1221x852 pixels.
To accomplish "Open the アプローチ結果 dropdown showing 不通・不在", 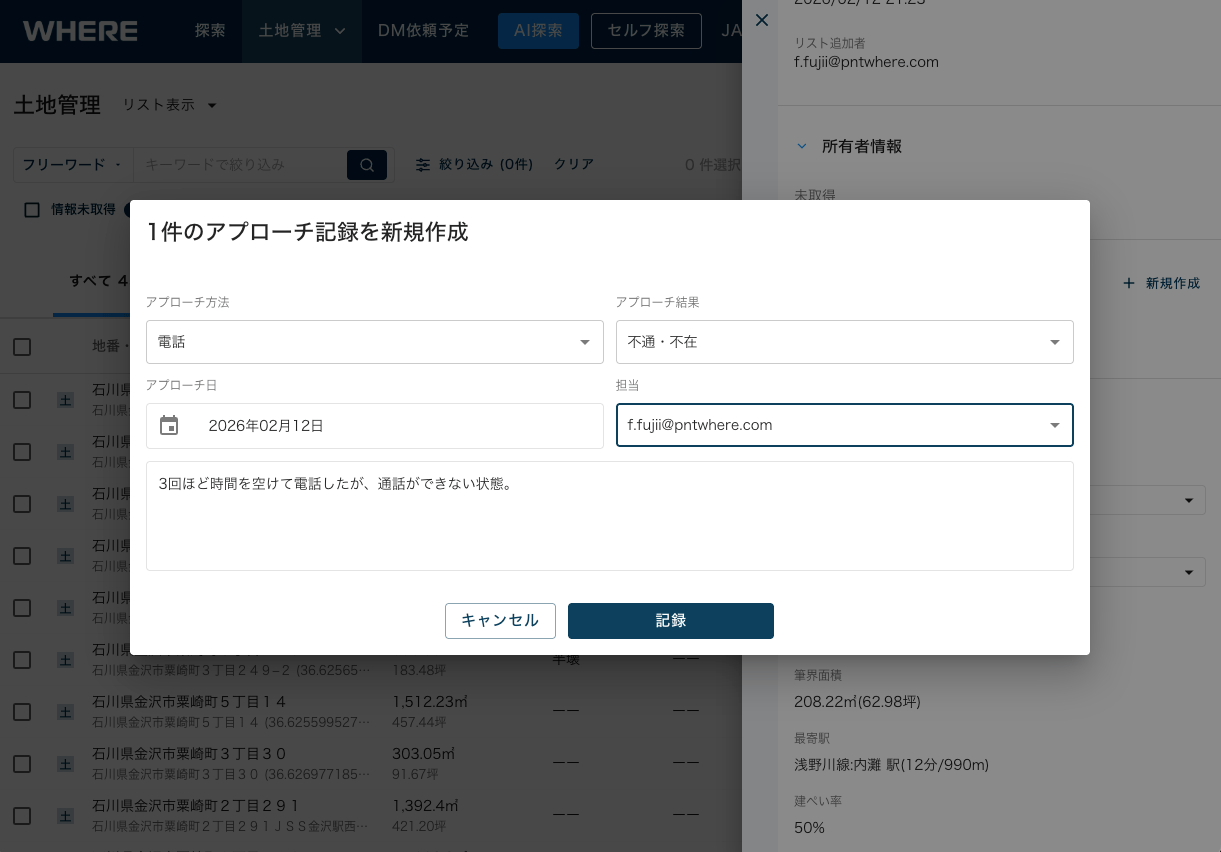I will tap(844, 342).
